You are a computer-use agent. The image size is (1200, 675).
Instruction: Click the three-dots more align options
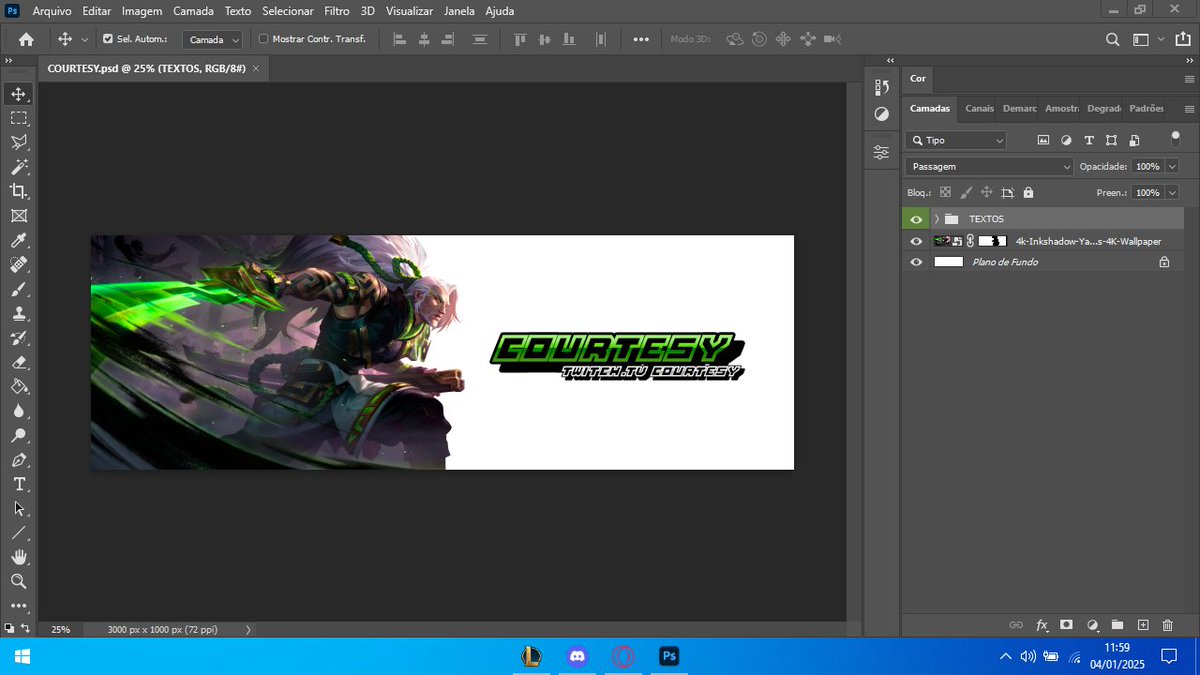641,39
